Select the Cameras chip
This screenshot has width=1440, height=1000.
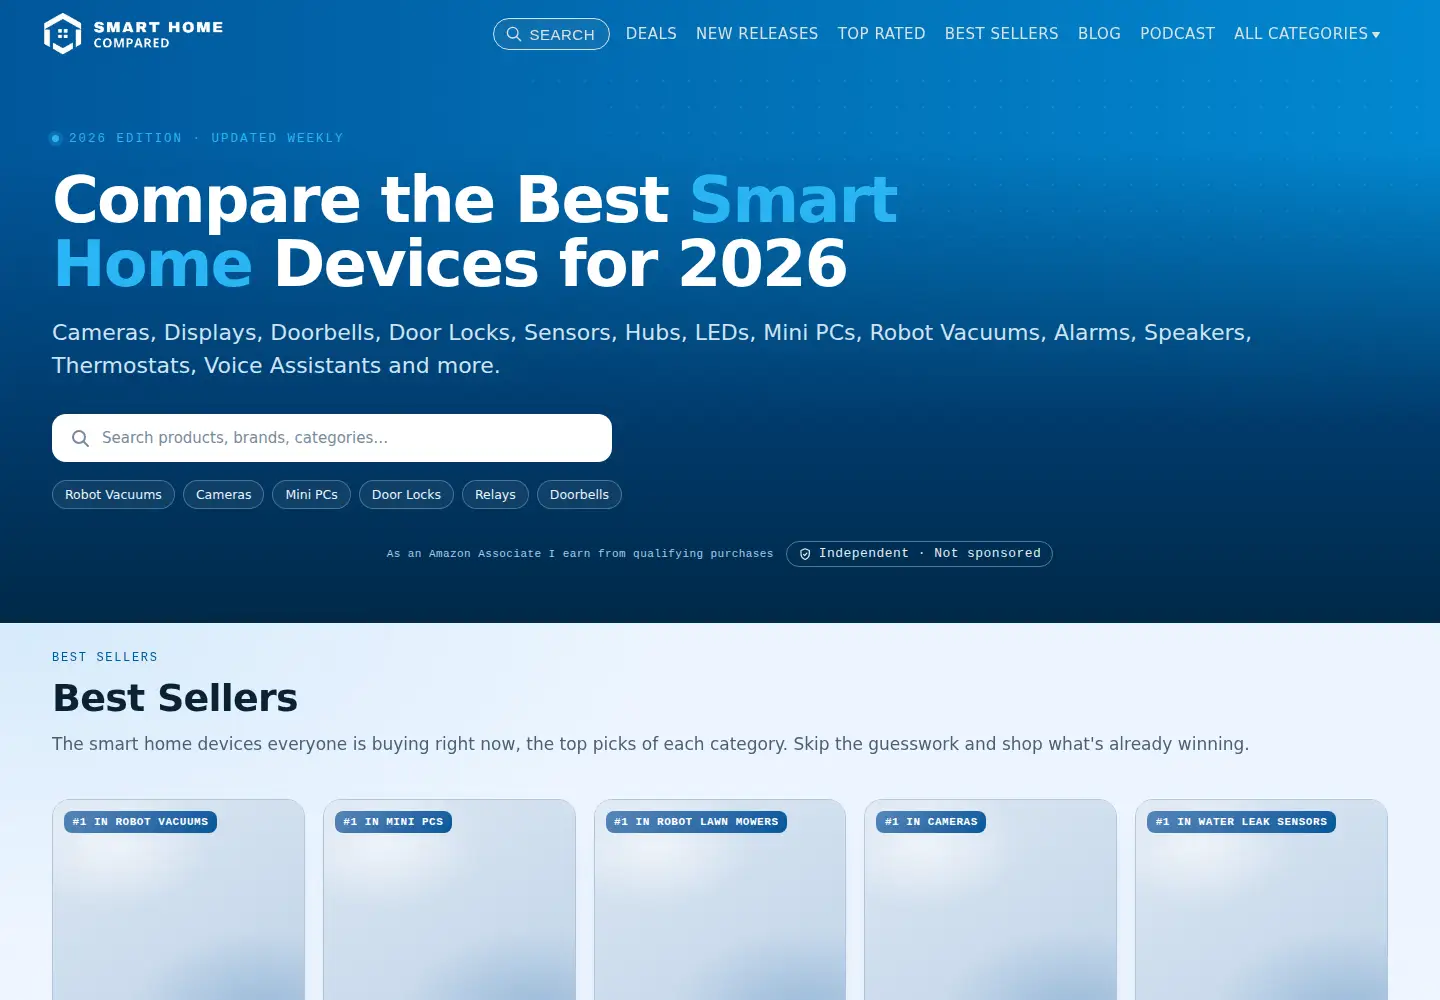point(224,495)
